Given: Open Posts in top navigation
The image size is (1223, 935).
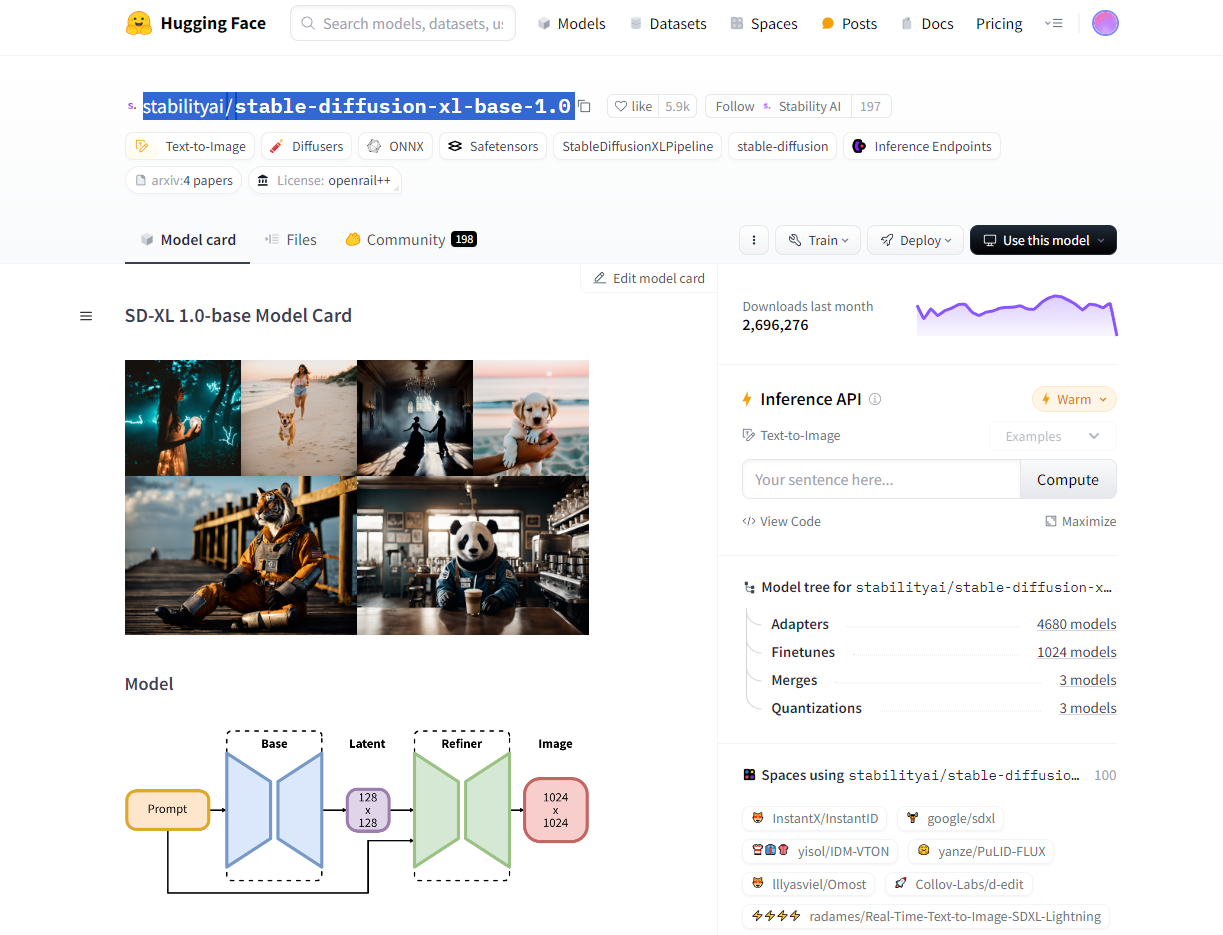Looking at the screenshot, I should [849, 23].
